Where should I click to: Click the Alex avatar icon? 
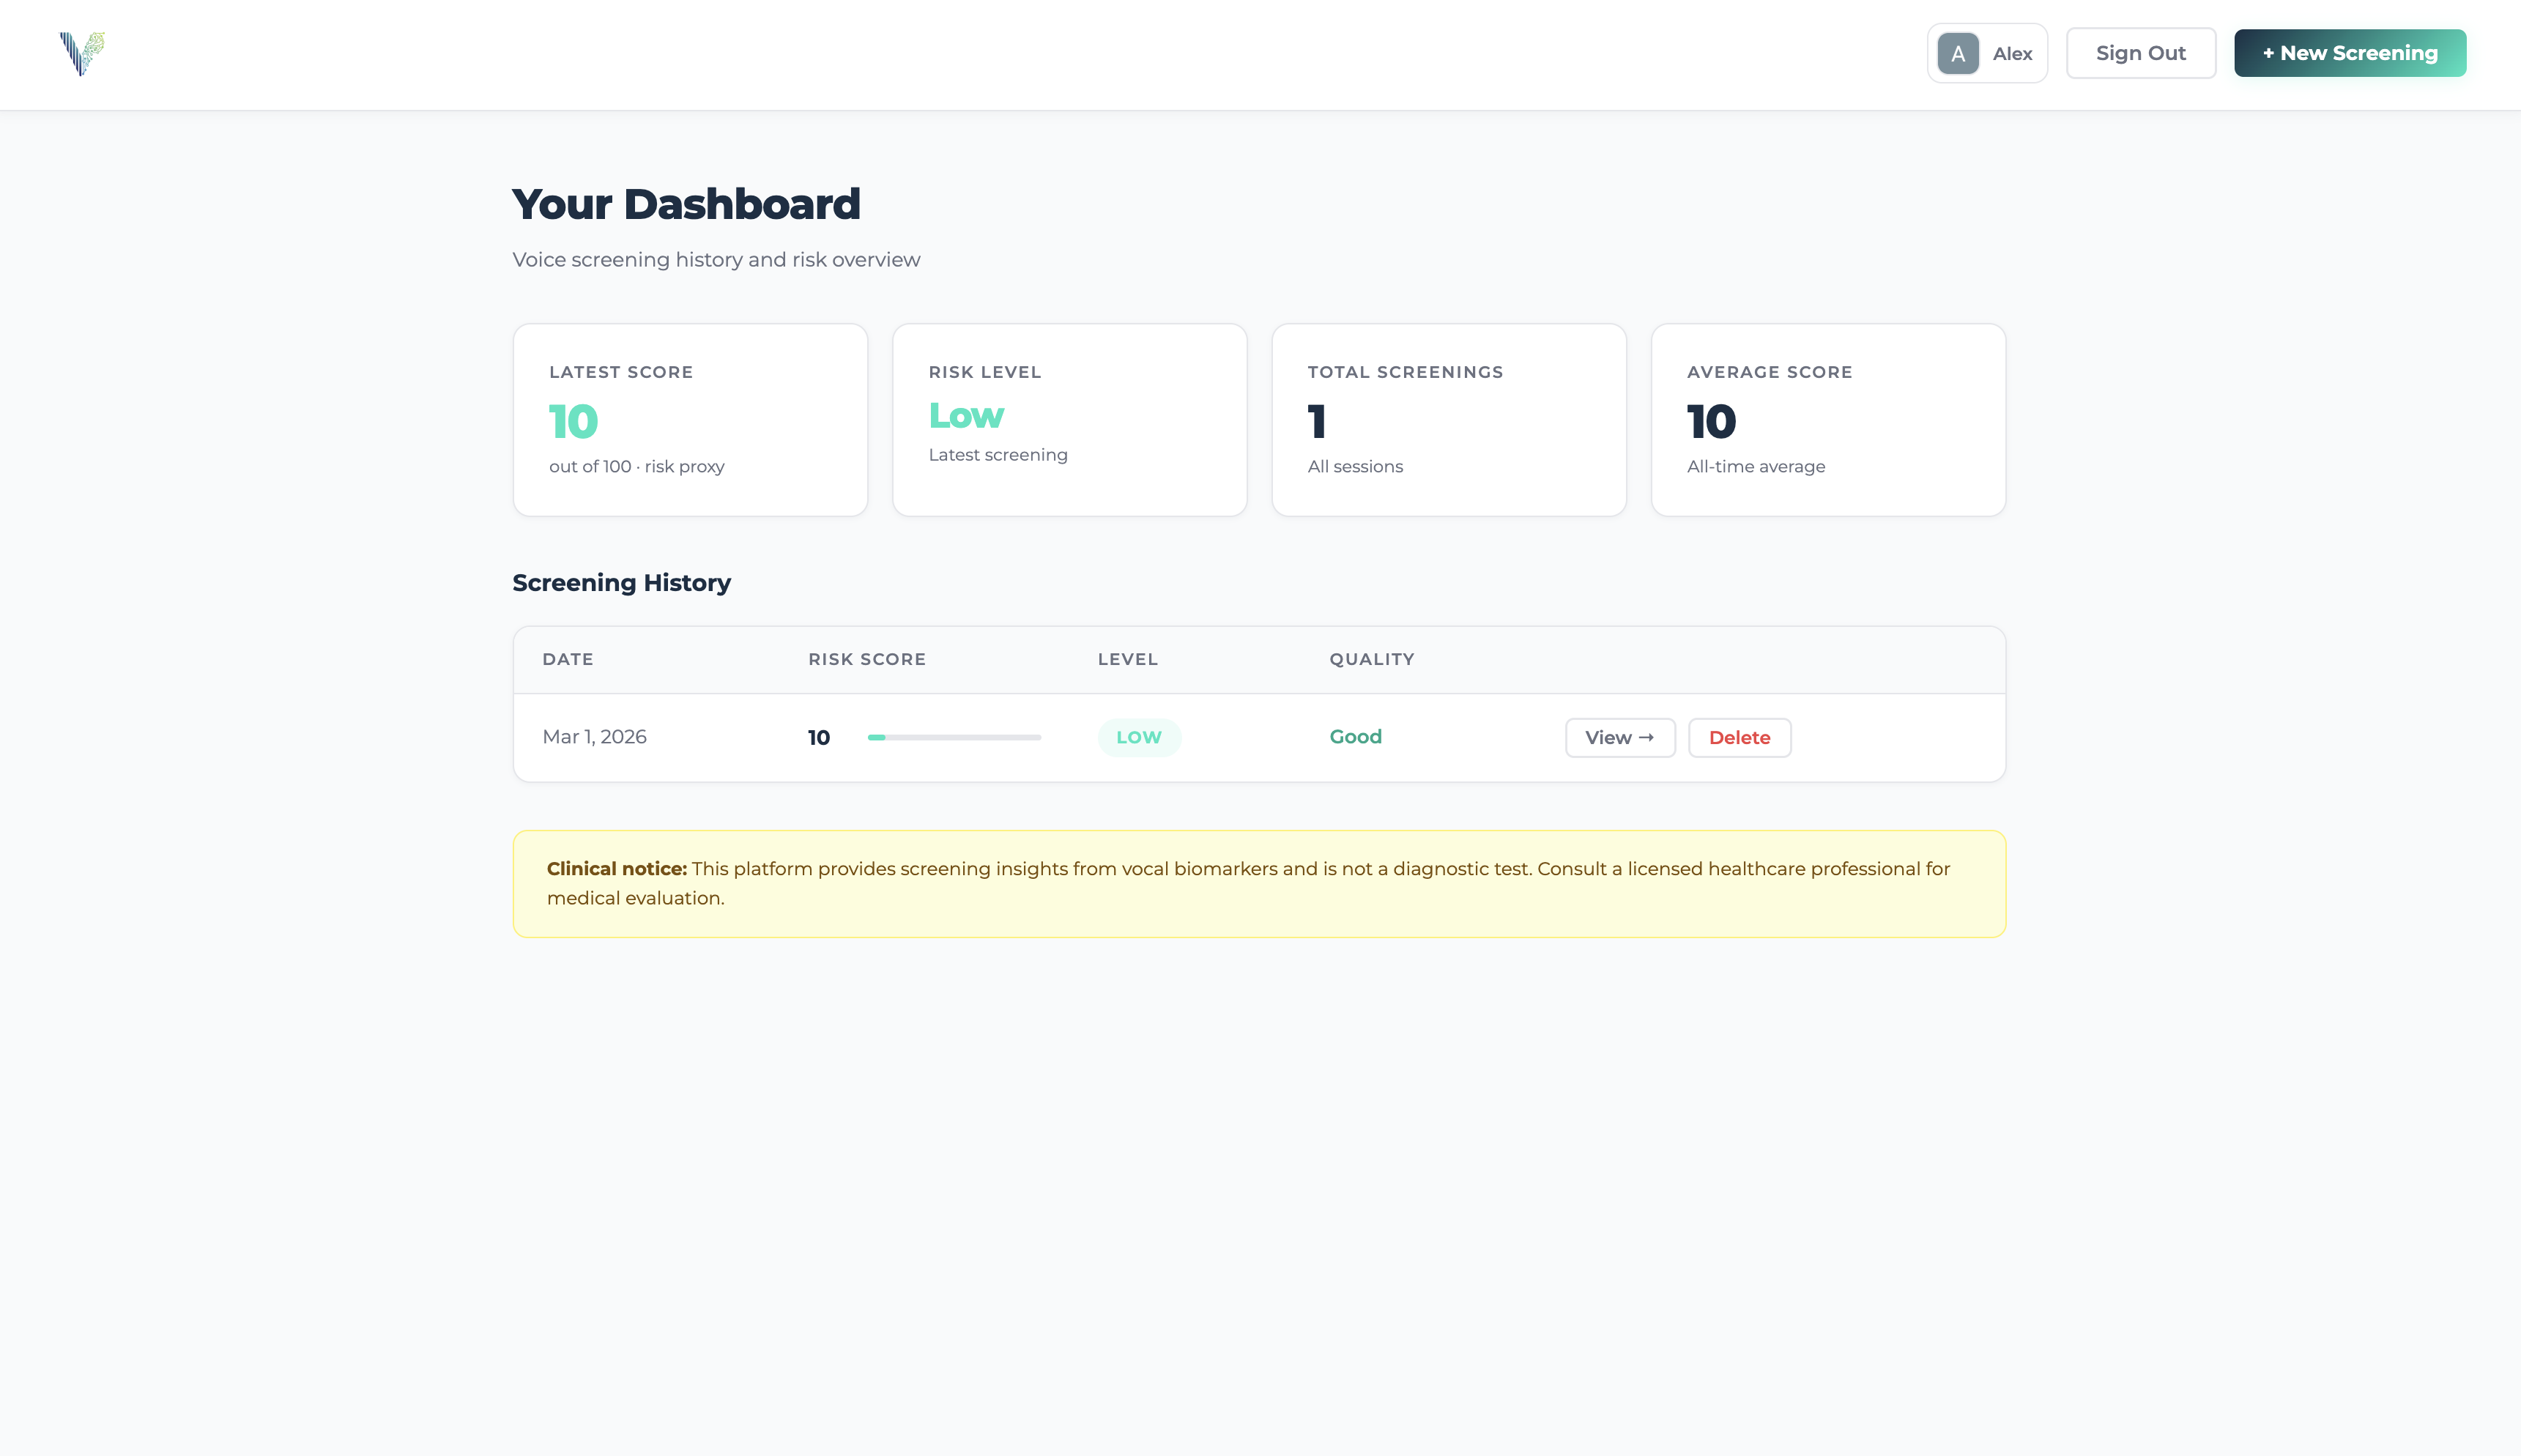[x=1957, y=54]
